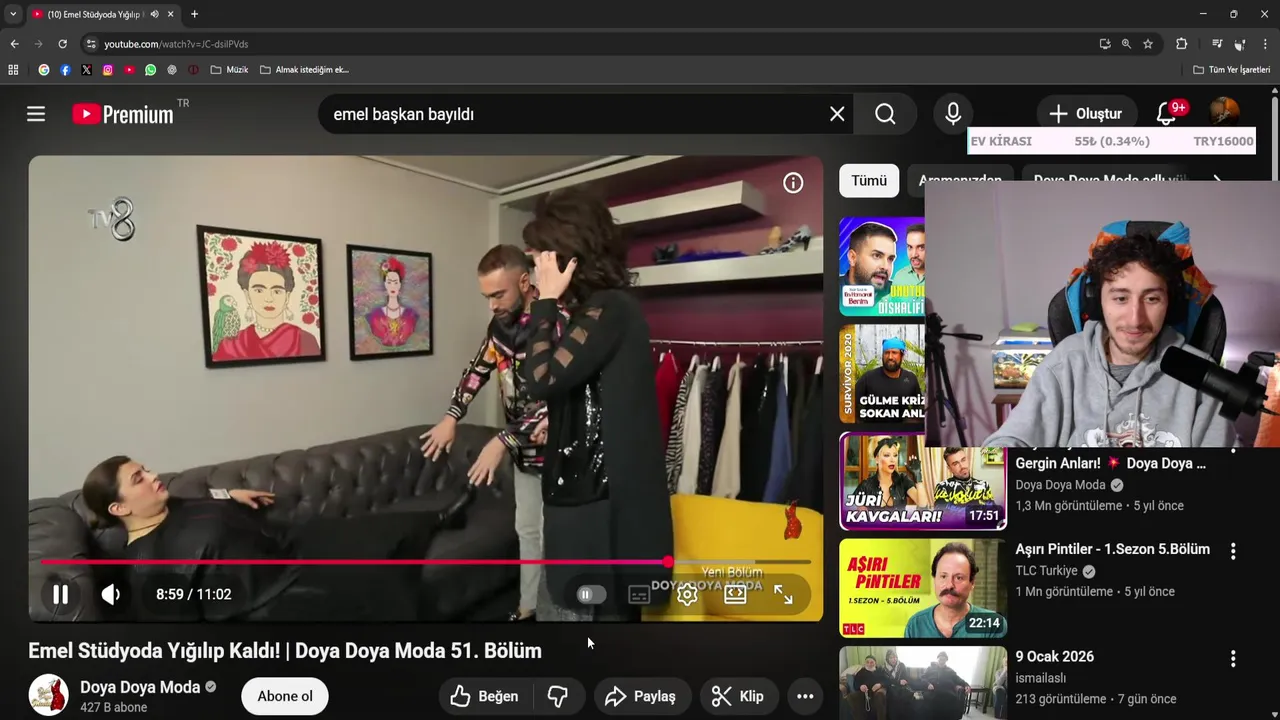Open the apps grid bookmark
Screen dimensions: 1280x720
click(13, 70)
